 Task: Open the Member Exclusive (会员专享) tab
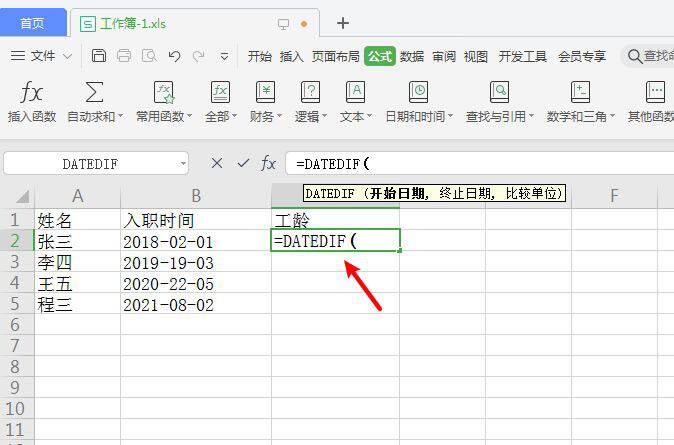tap(582, 56)
